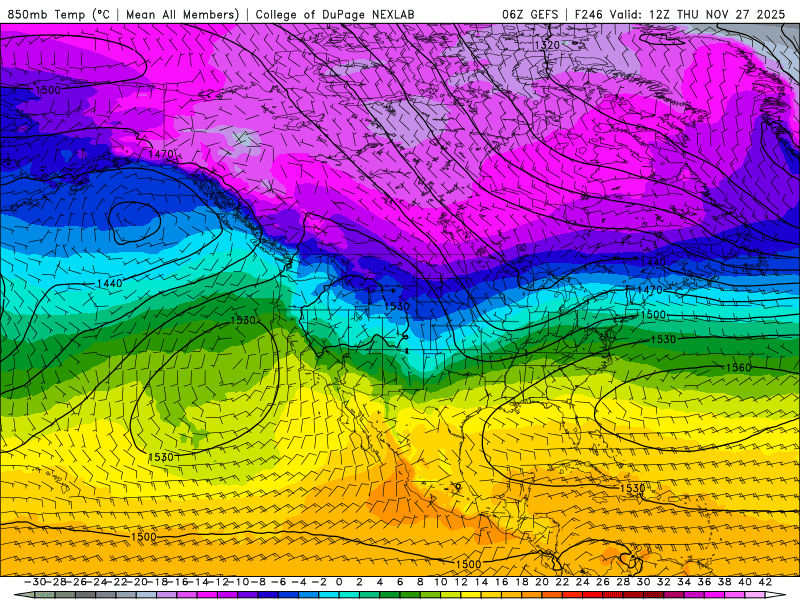Click the positive 4 value on the scale

tap(380, 582)
